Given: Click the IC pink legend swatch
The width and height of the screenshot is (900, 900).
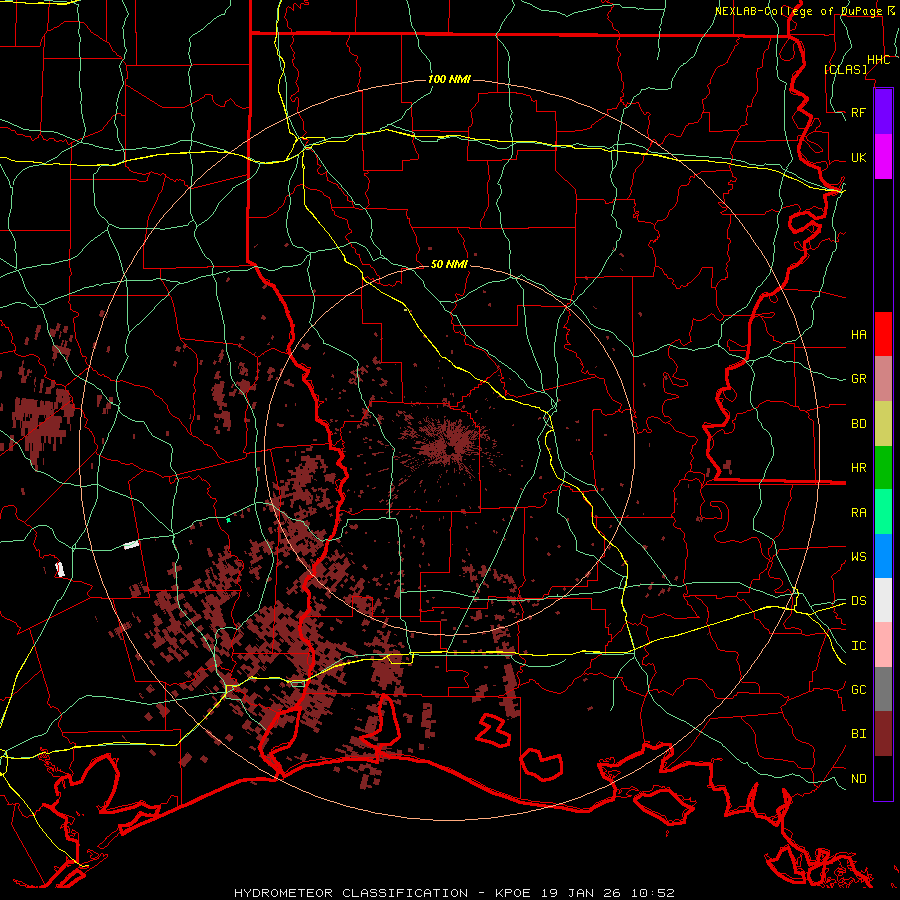Looking at the screenshot, I should coord(883,645).
